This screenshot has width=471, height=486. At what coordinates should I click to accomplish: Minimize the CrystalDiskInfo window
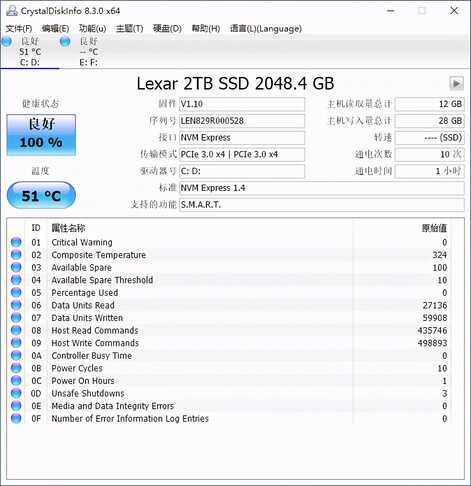tap(391, 11)
